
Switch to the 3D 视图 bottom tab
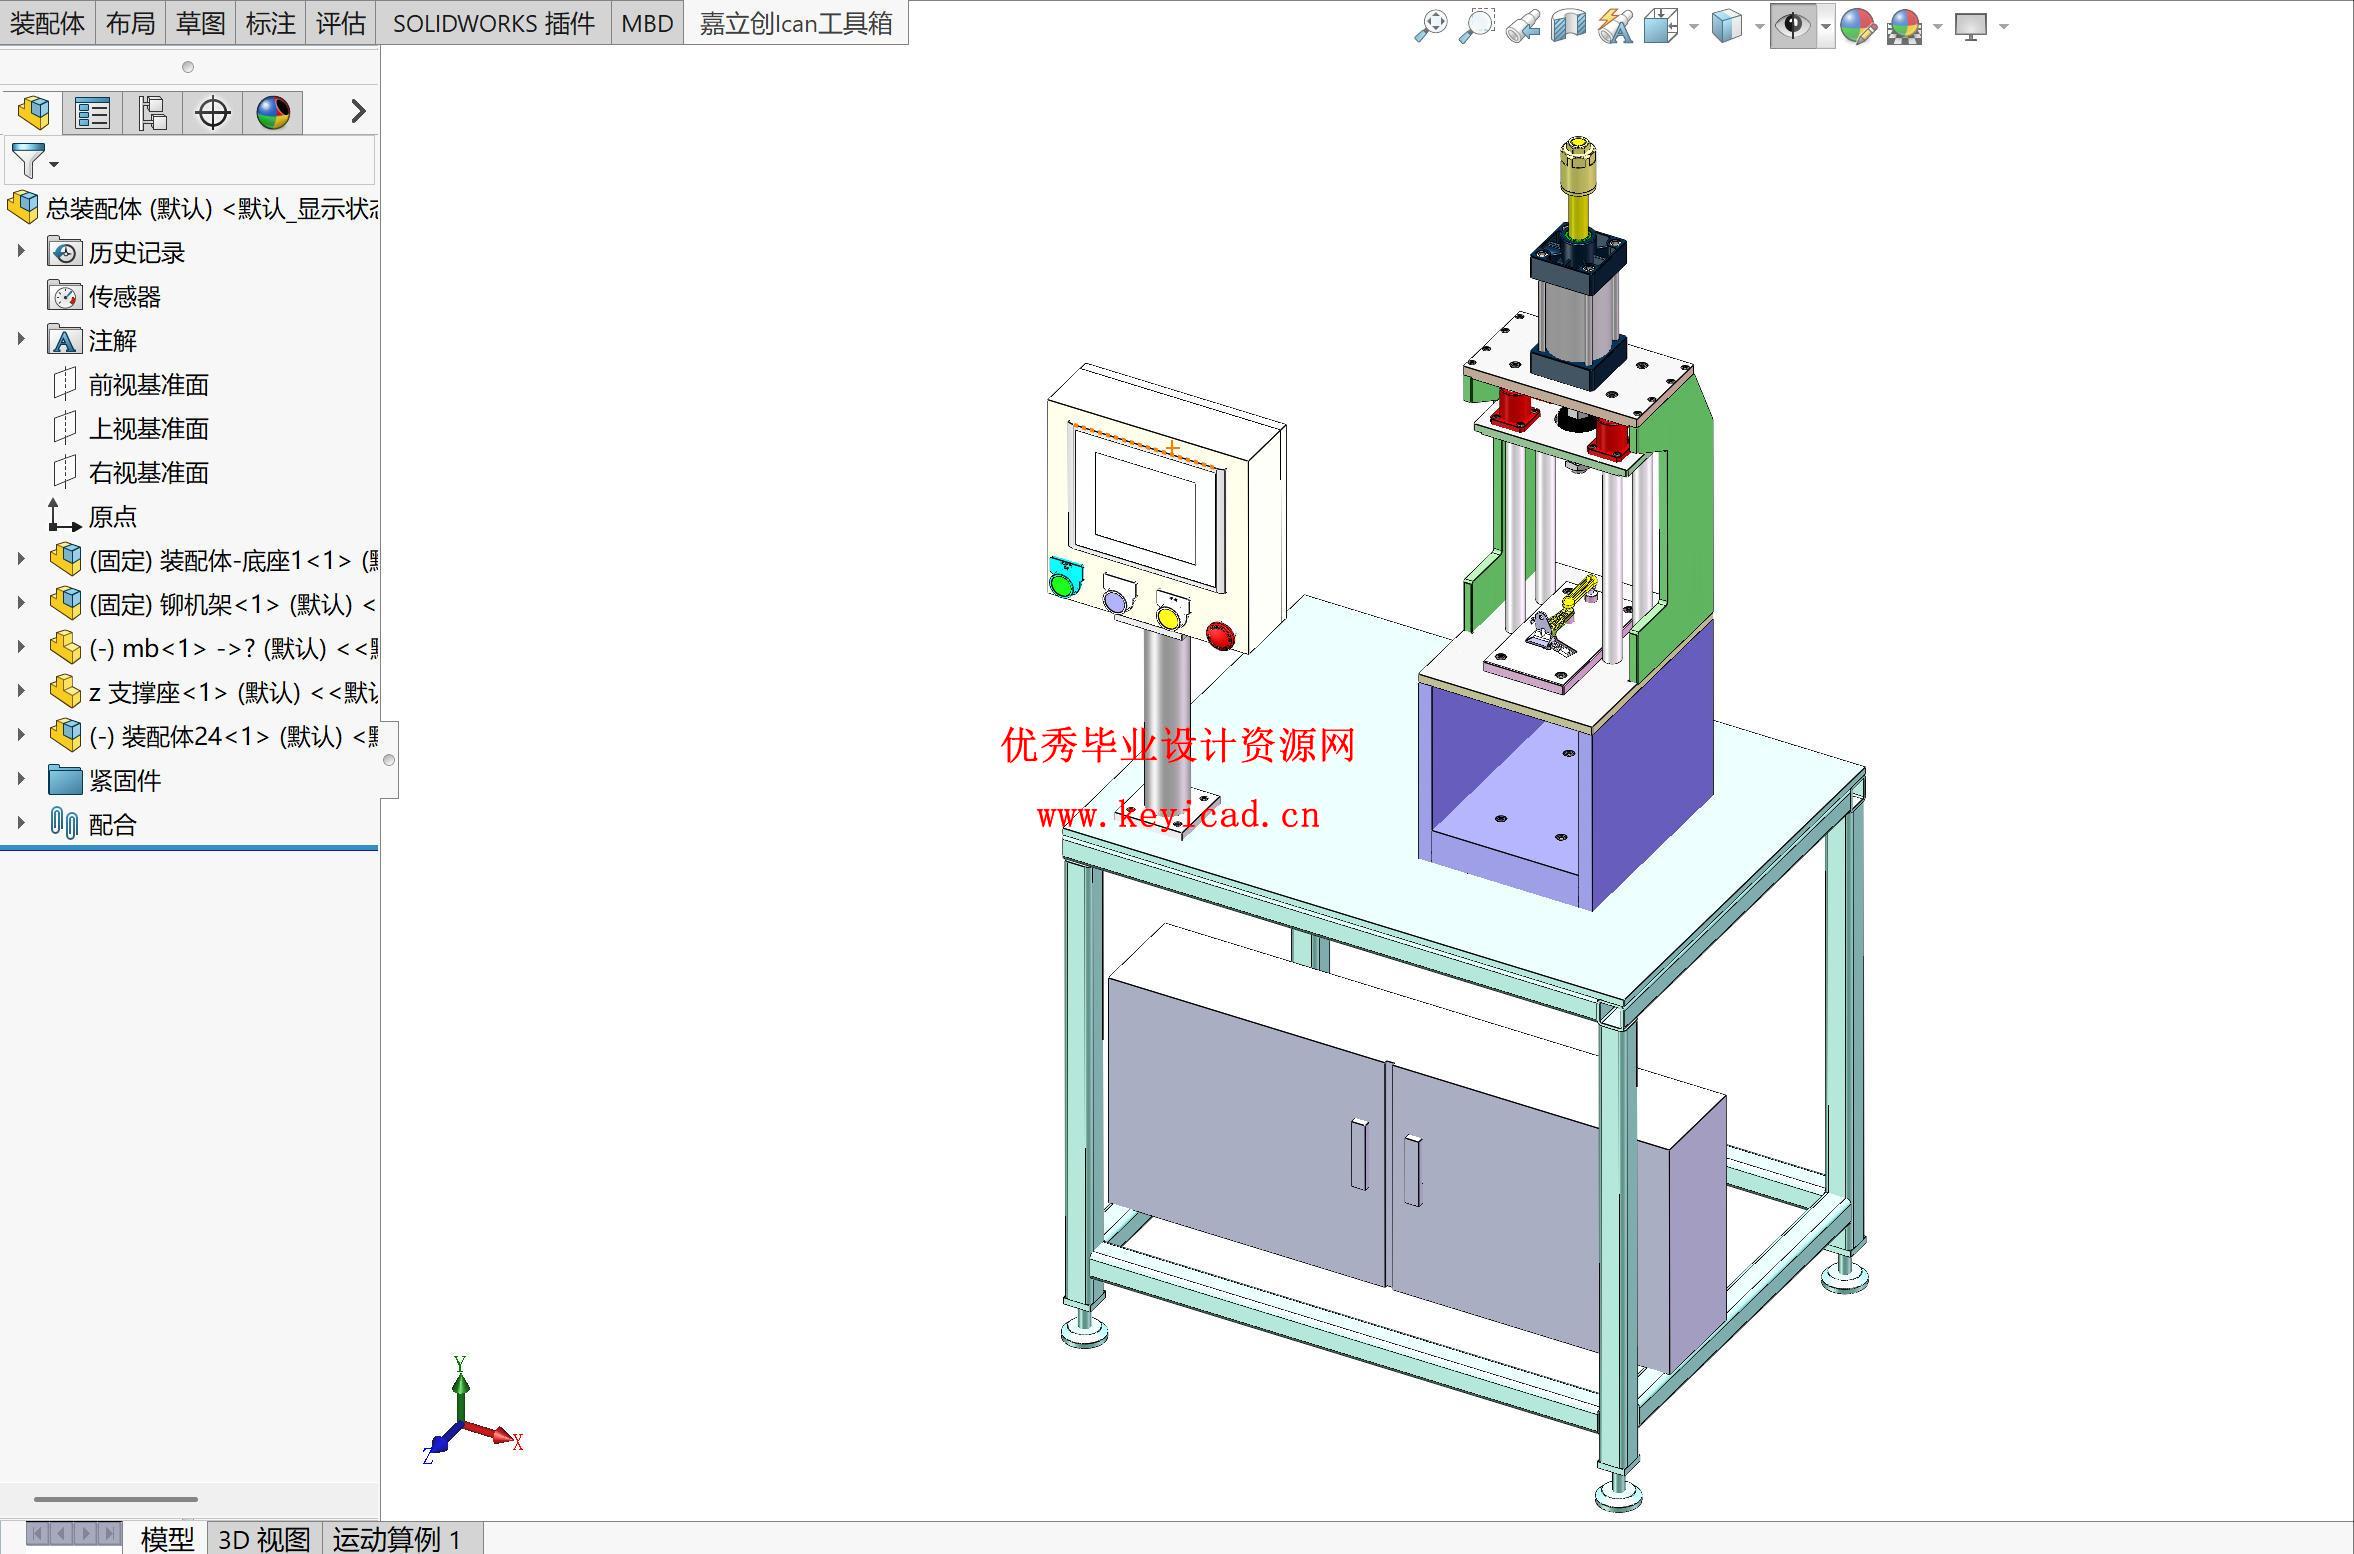[x=264, y=1538]
